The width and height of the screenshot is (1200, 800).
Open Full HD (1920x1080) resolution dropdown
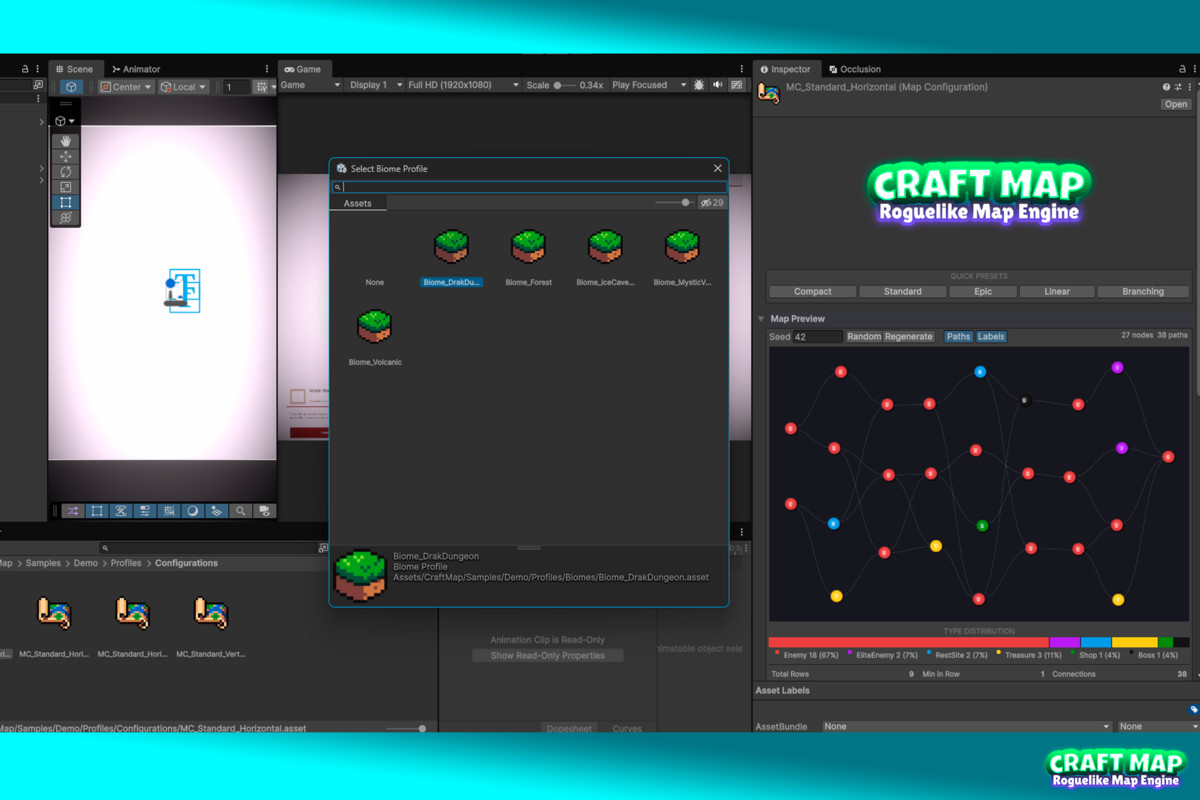coord(463,85)
